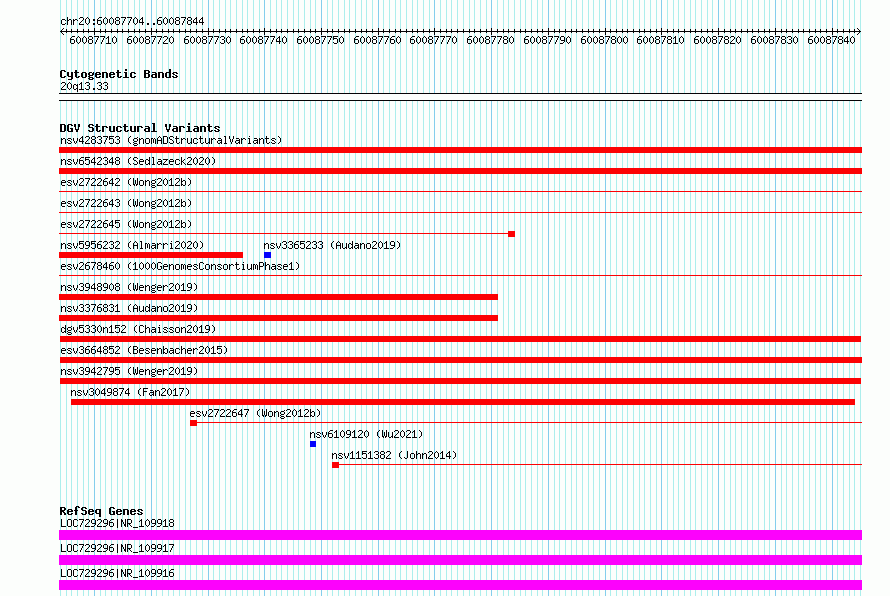Image resolution: width=890 pixels, height=596 pixels.
Task: Click ruler position 60087750
Action: point(320,40)
